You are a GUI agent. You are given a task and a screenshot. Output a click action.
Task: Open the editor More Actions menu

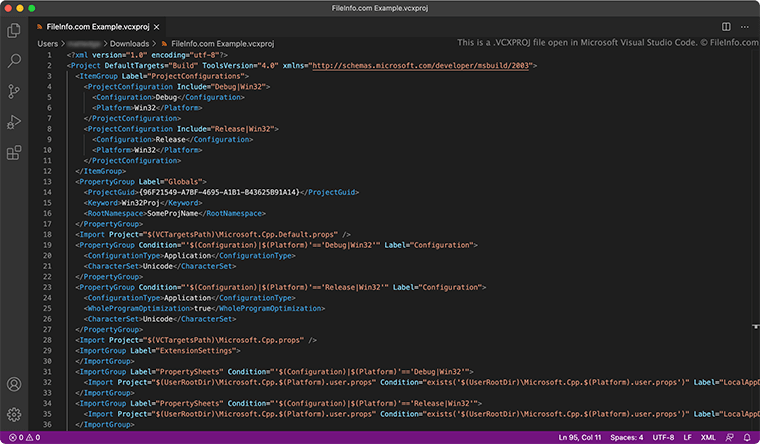pyautogui.click(x=745, y=27)
